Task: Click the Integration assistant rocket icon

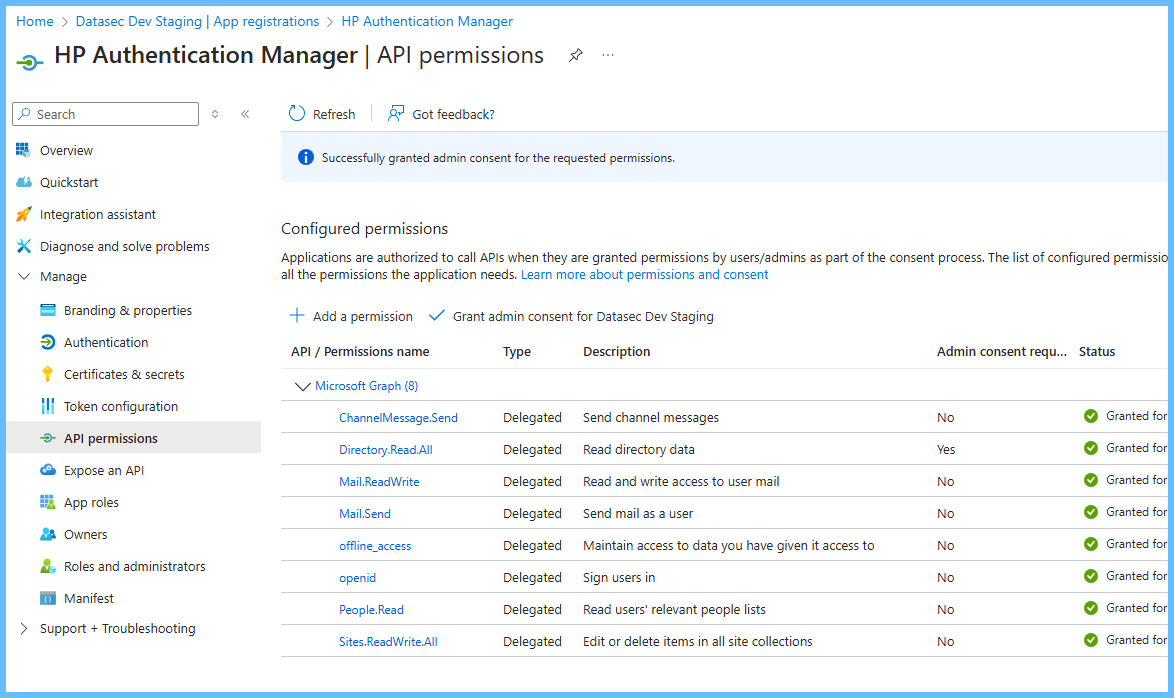Action: 24,214
